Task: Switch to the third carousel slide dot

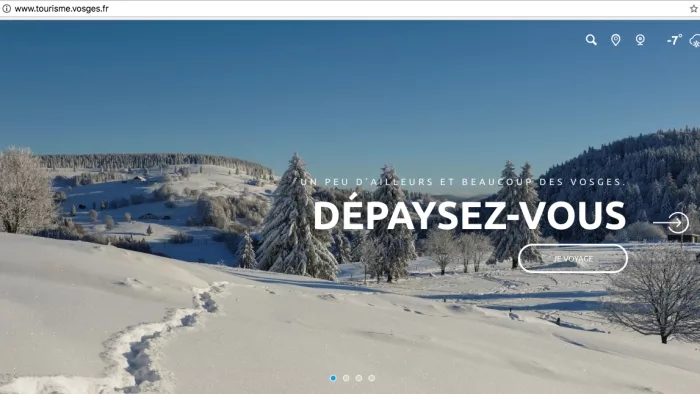Action: (359, 378)
